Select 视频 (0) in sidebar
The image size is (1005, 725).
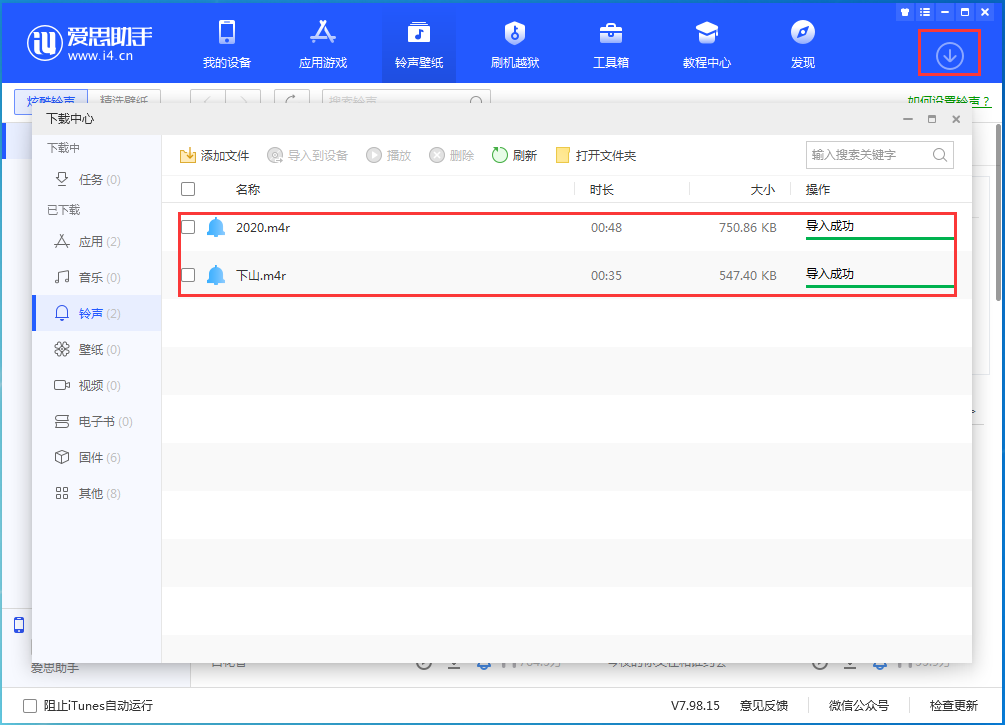tap(96, 385)
